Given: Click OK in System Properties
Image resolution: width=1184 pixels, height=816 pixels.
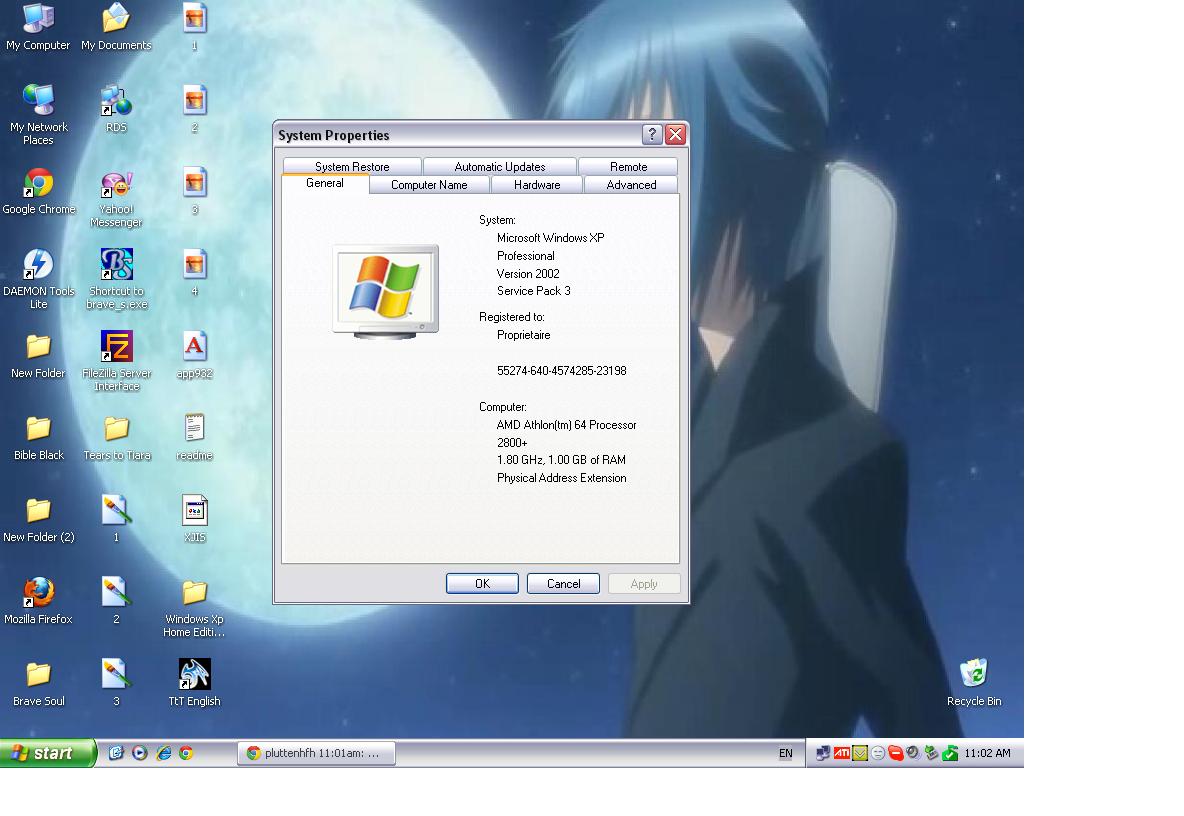Looking at the screenshot, I should click(x=483, y=584).
